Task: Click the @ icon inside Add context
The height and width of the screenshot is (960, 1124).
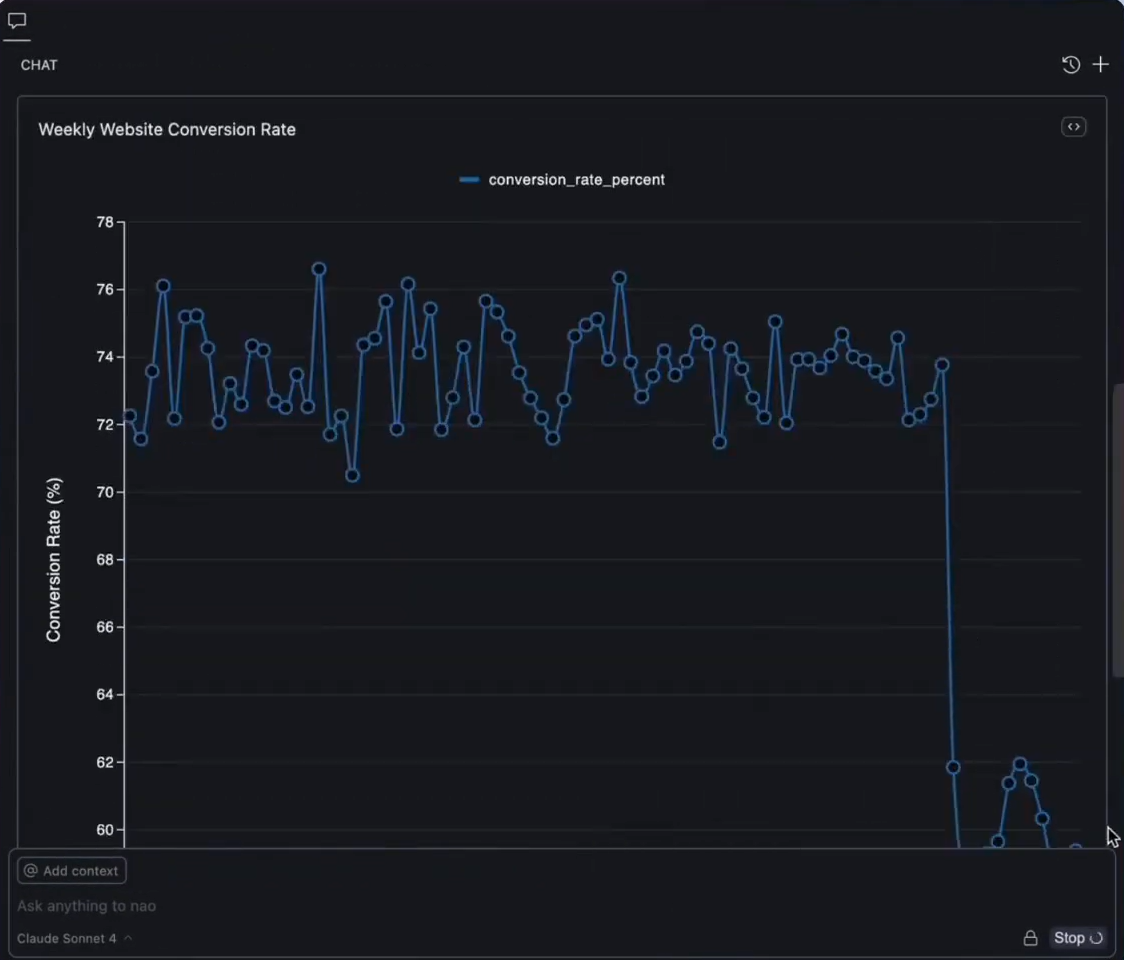Action: pyautogui.click(x=31, y=870)
